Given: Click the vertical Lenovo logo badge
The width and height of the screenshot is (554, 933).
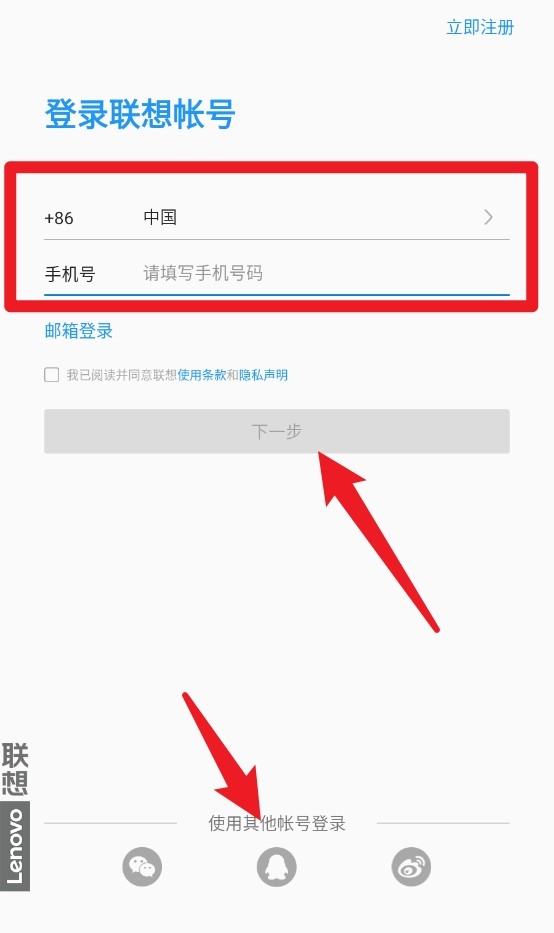Looking at the screenshot, I should 15,846.
